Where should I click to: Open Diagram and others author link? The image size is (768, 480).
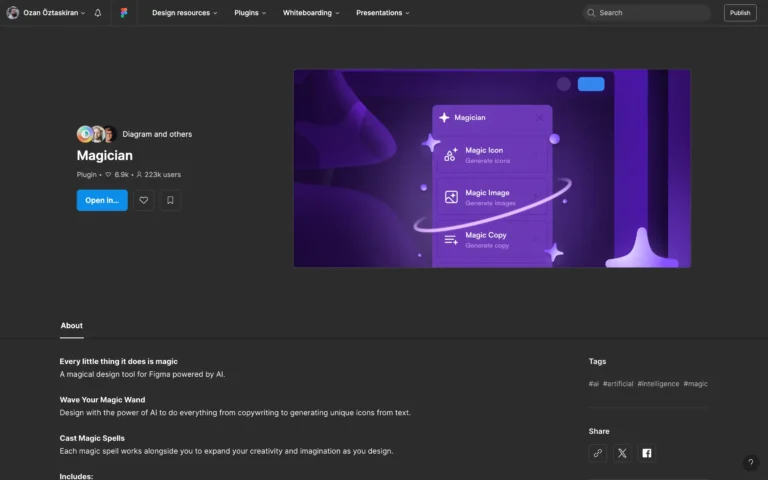click(x=157, y=134)
